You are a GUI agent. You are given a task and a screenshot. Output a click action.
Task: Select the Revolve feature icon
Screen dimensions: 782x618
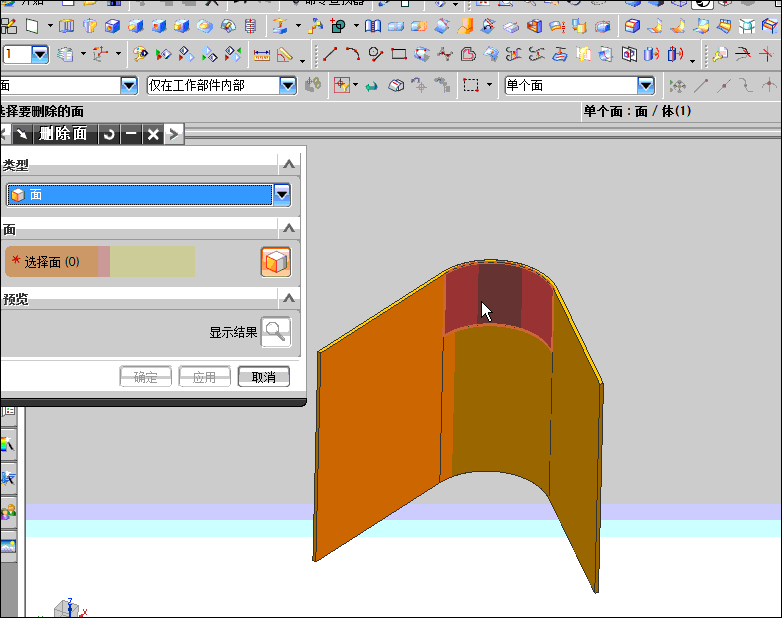(90, 26)
